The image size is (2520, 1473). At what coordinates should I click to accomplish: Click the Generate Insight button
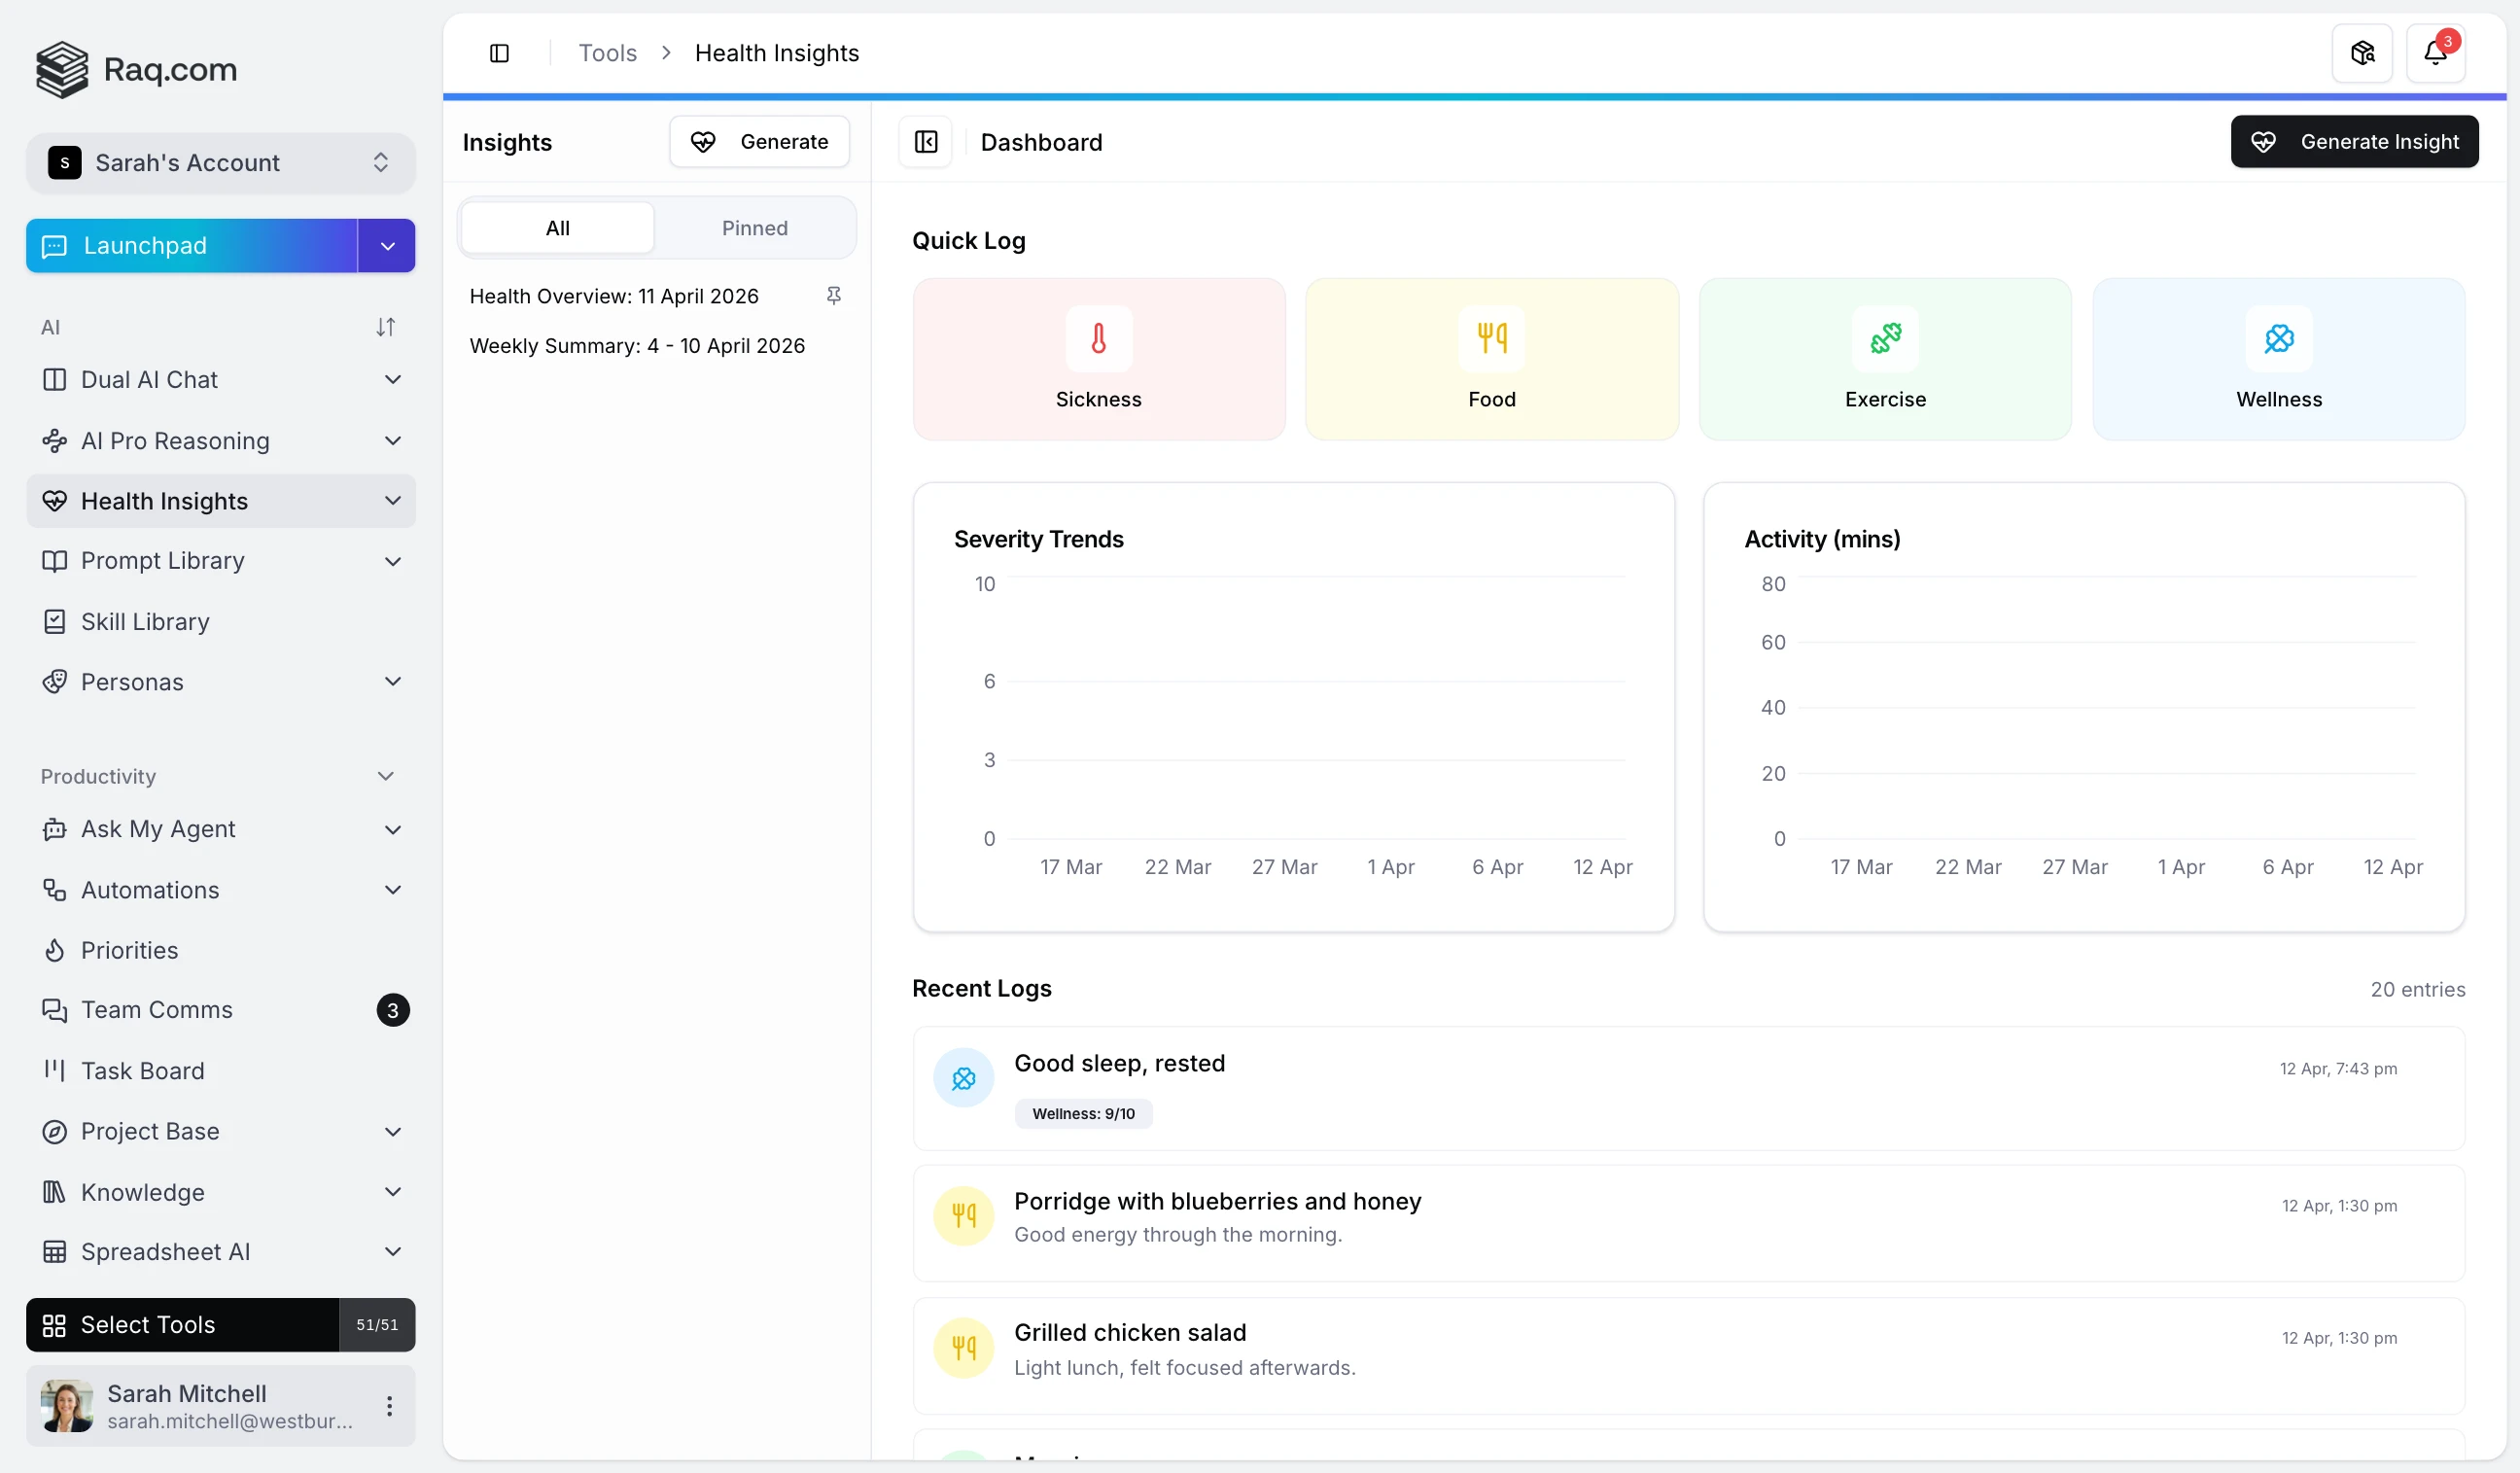point(2354,141)
